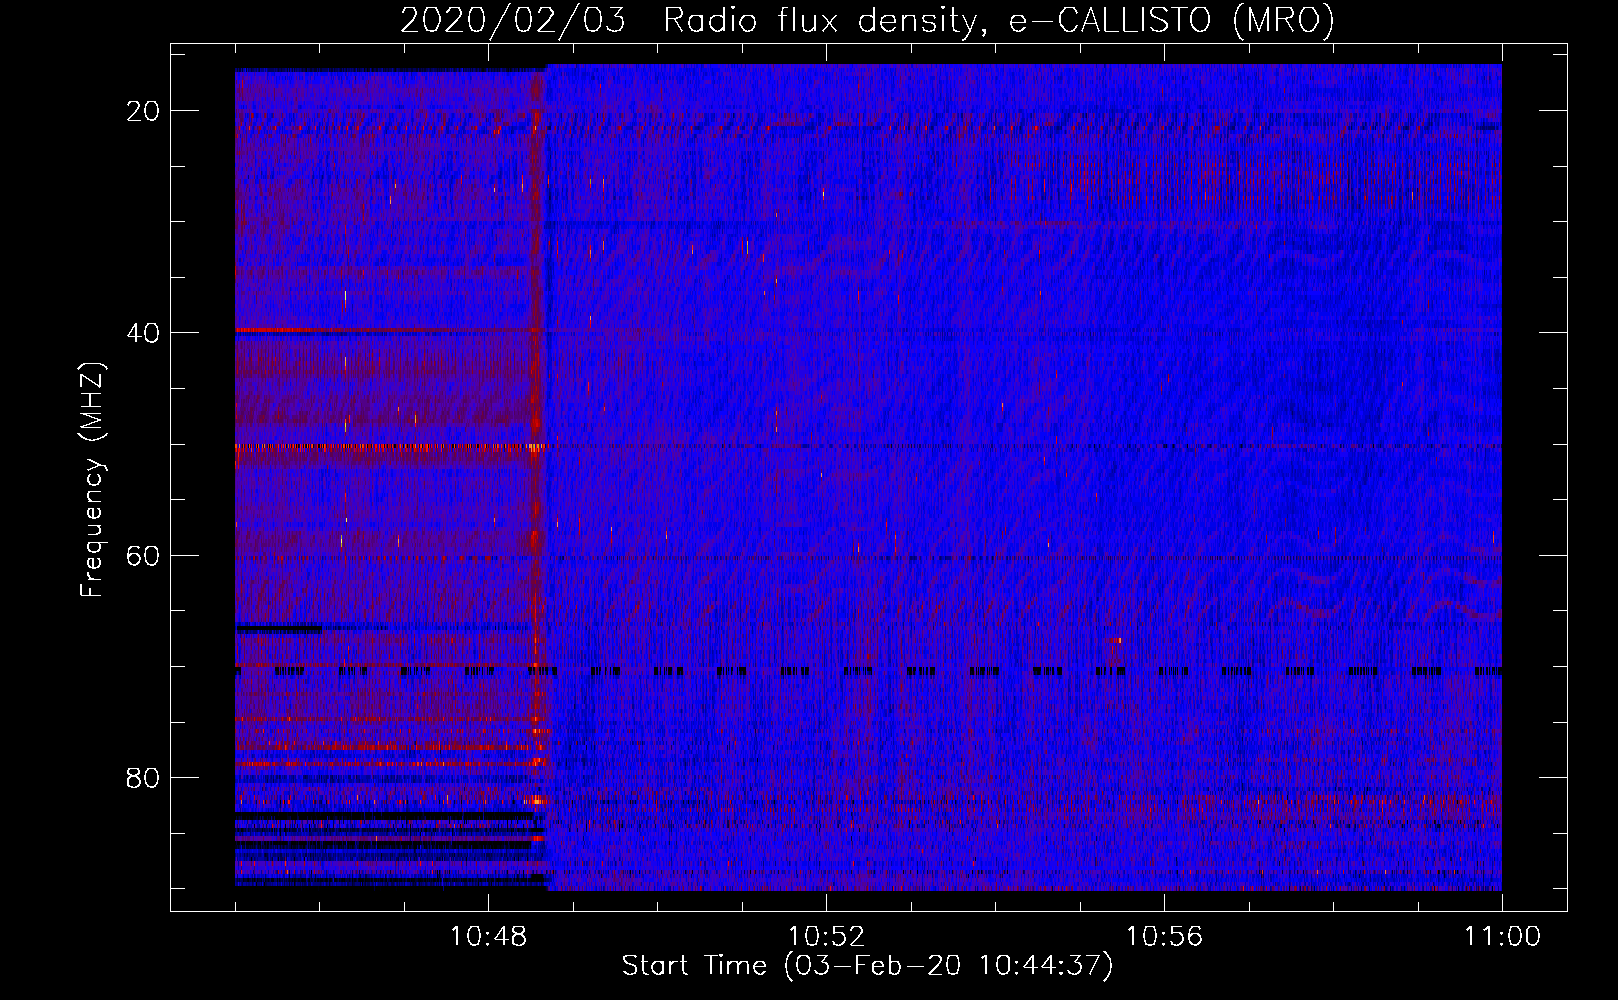1618x1000 pixels.
Task: Click the time tick label '10:48'
Action: (x=488, y=937)
